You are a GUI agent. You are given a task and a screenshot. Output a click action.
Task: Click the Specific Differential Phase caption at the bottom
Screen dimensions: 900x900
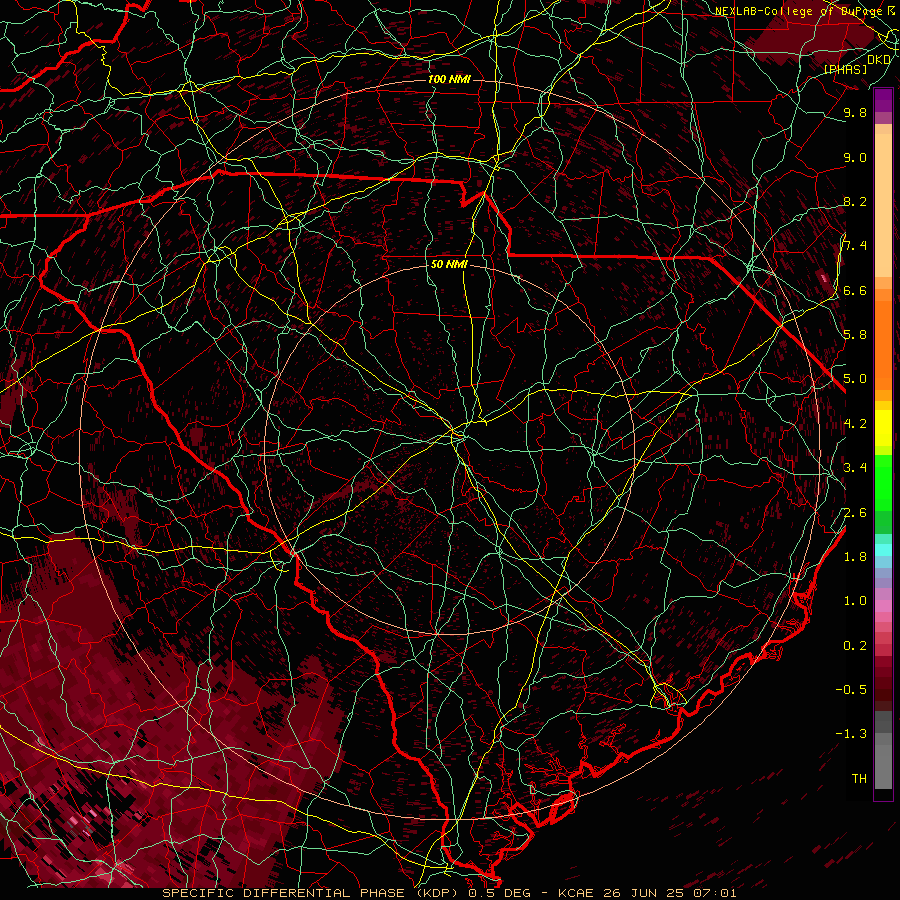pyautogui.click(x=449, y=893)
